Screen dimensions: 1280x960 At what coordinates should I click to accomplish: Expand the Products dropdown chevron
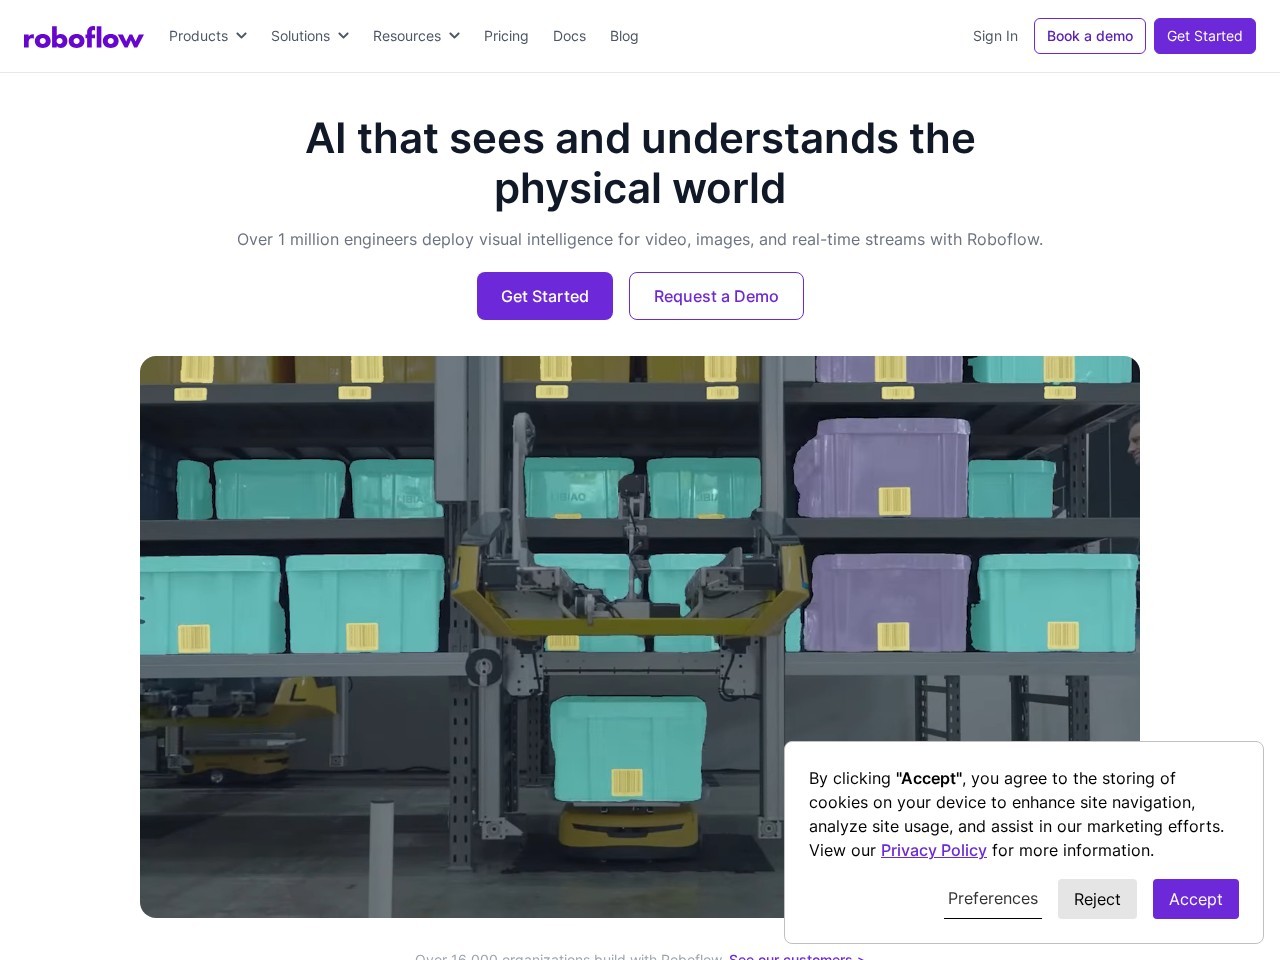point(241,36)
